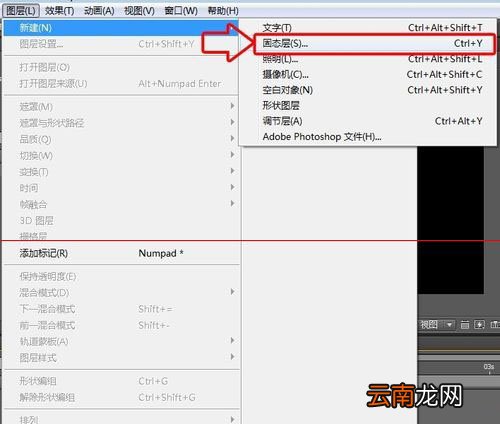Image resolution: width=500 pixels, height=424 pixels.
Task: Click the black composition preview area
Action: coord(451,220)
